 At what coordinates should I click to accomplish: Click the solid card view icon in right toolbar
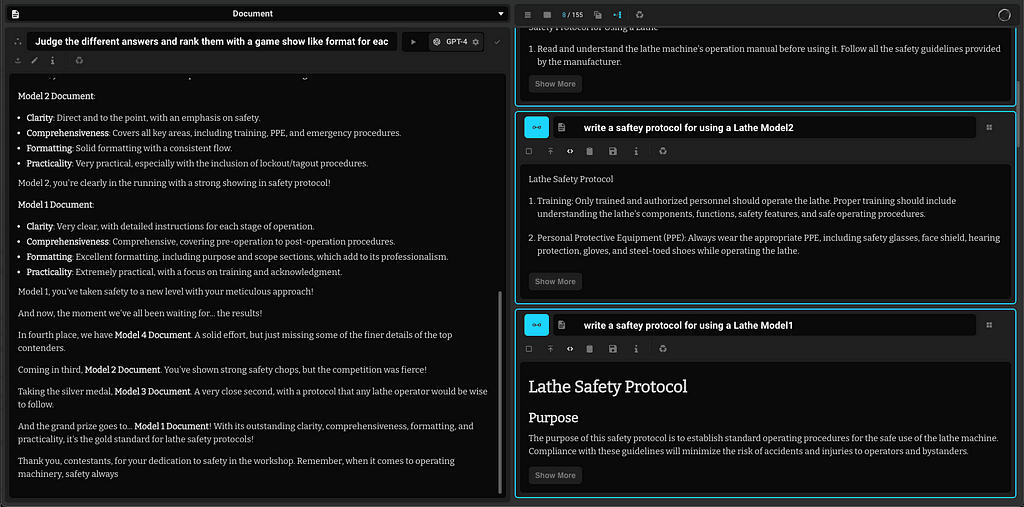click(547, 14)
